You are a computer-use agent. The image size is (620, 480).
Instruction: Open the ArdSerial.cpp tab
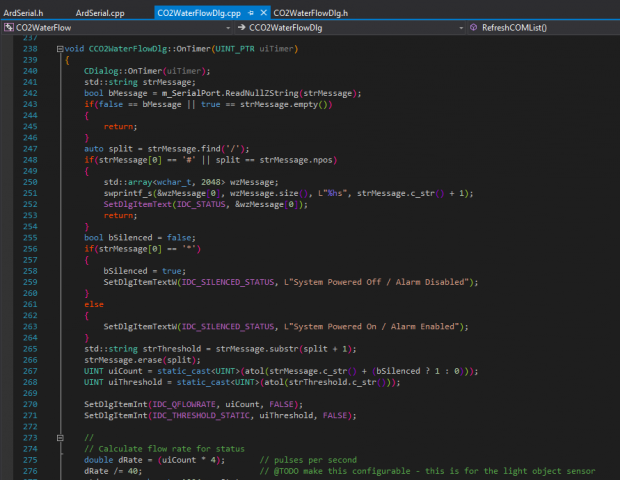click(101, 12)
